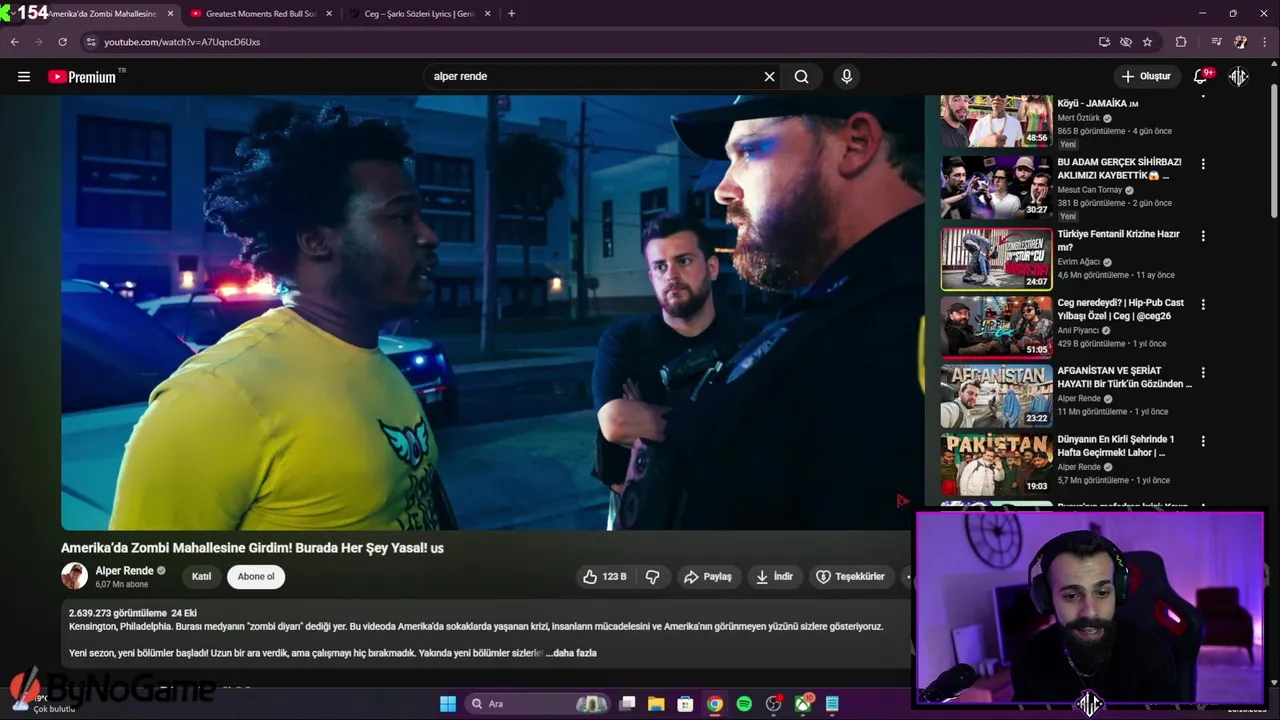The height and width of the screenshot is (720, 1280).
Task: Open Notepad from the taskbar
Action: click(x=832, y=704)
